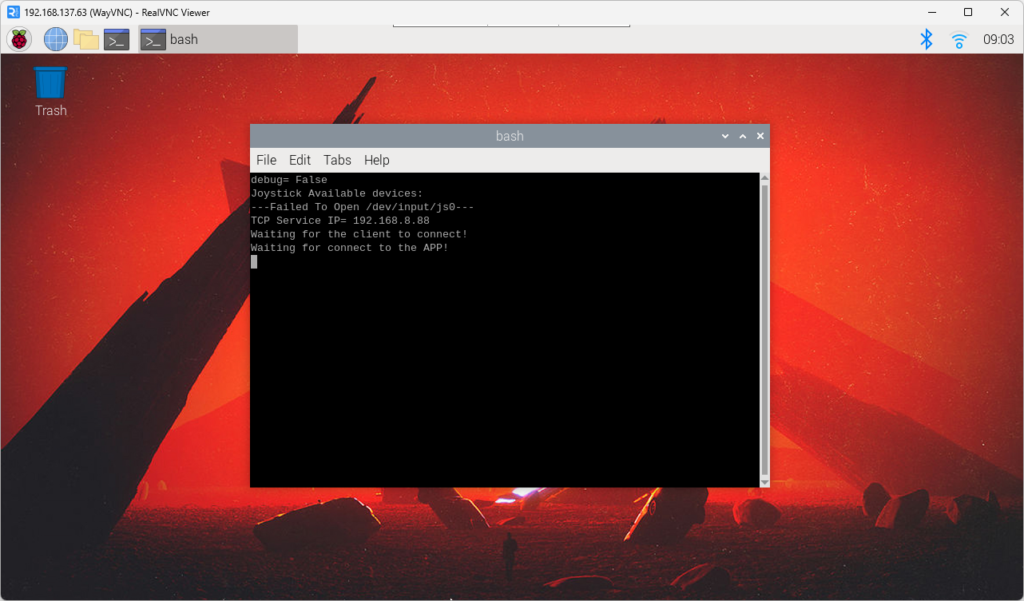Launch a new terminal from the panel
The width and height of the screenshot is (1024, 601).
click(x=117, y=39)
